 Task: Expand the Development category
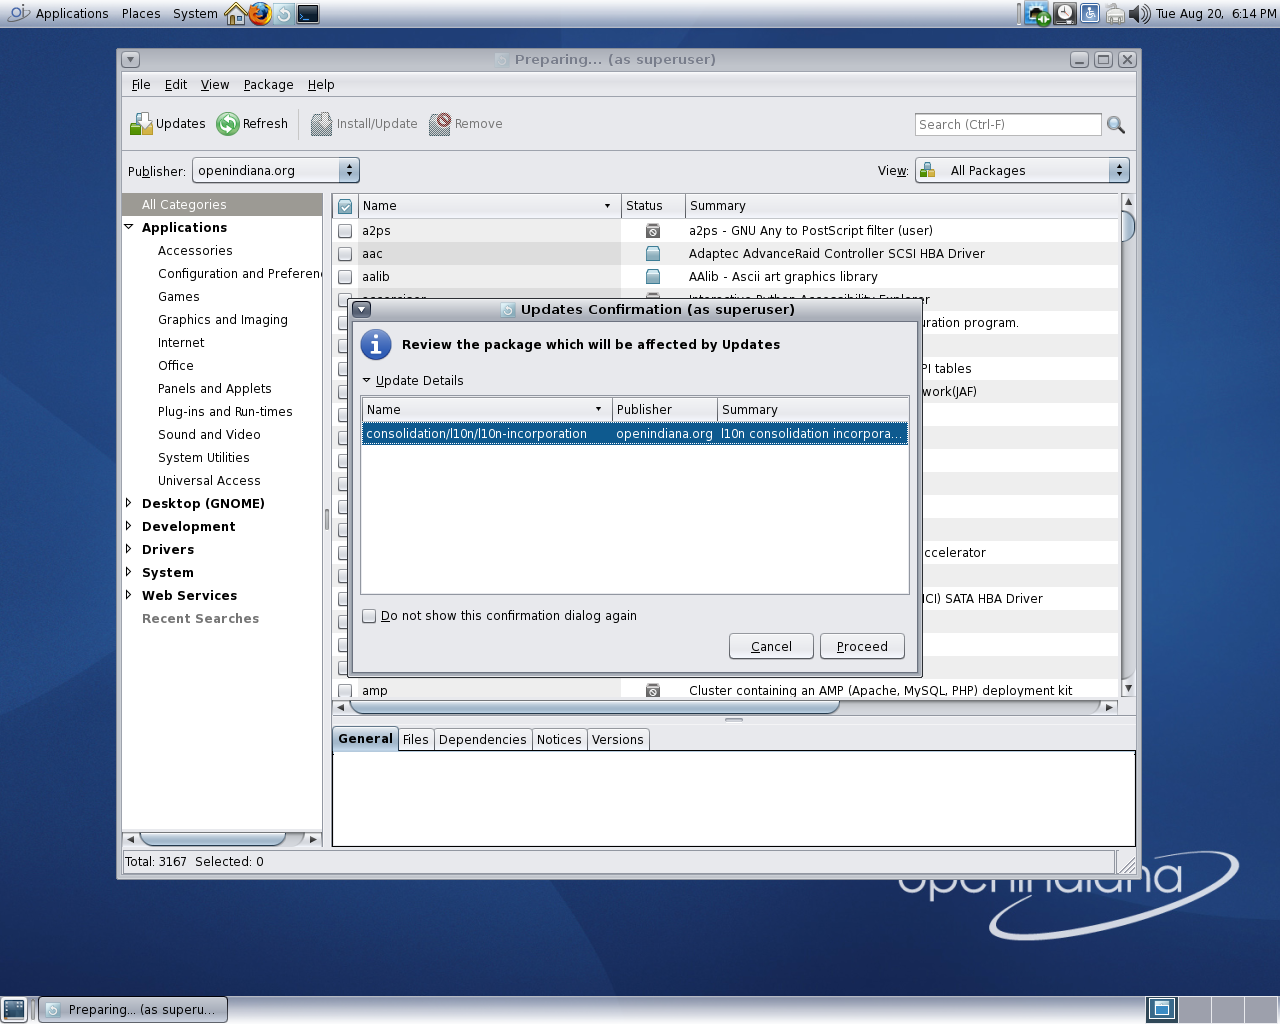coord(129,527)
